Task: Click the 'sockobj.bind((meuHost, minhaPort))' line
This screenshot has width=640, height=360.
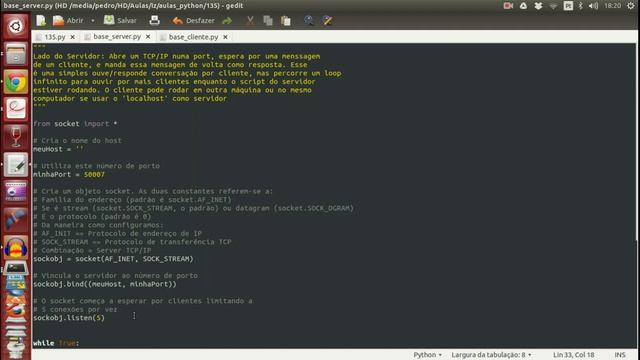Action: click(105, 284)
